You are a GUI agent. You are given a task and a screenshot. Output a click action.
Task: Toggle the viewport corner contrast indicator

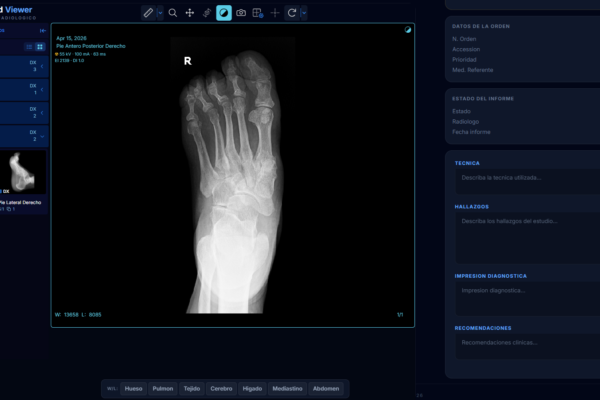click(408, 31)
